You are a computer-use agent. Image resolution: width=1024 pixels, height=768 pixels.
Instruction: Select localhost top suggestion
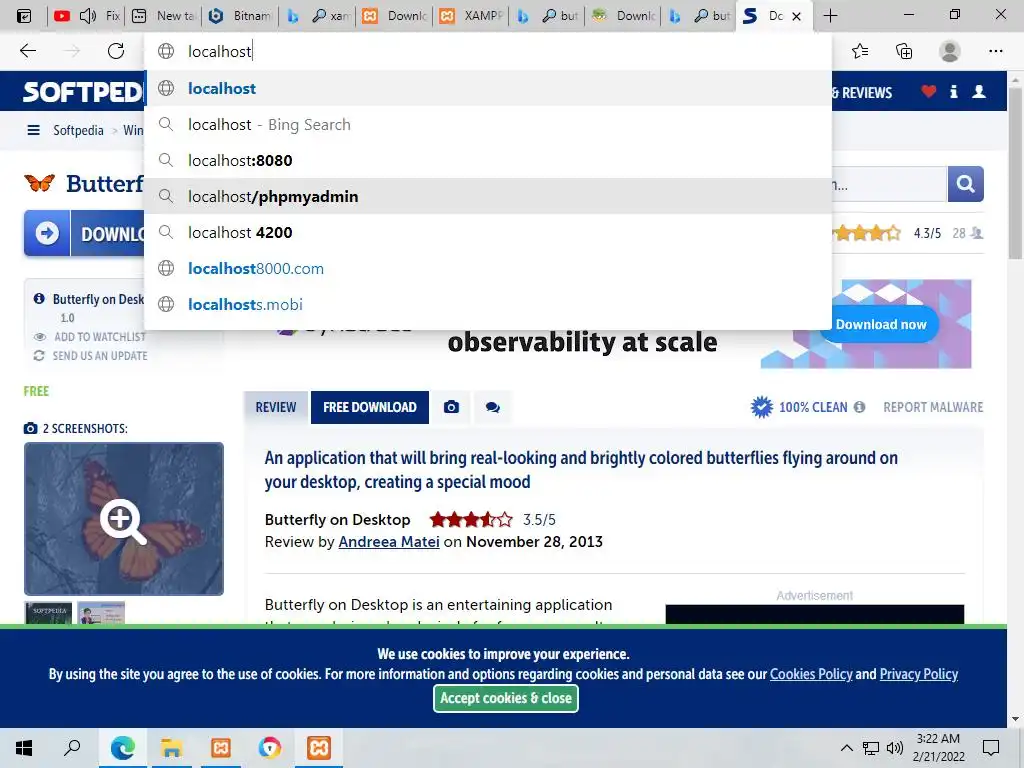(x=488, y=88)
